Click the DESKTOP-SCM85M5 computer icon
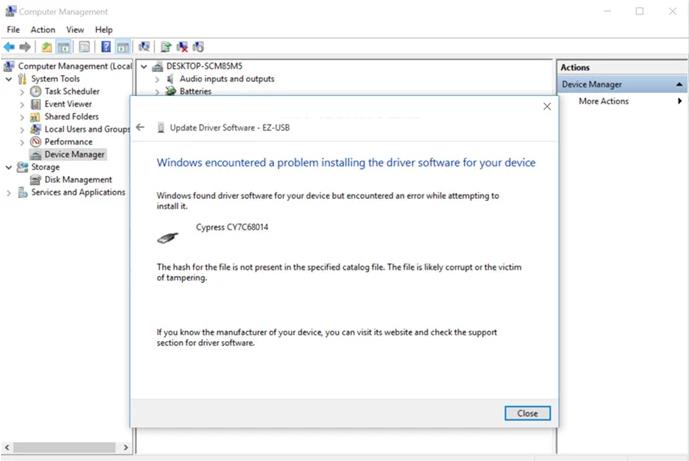Image resolution: width=689 pixels, height=461 pixels. (x=157, y=66)
